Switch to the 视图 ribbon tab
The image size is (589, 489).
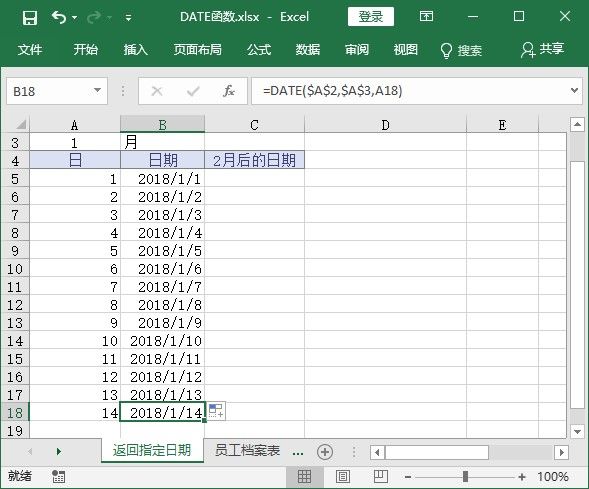tap(406, 50)
